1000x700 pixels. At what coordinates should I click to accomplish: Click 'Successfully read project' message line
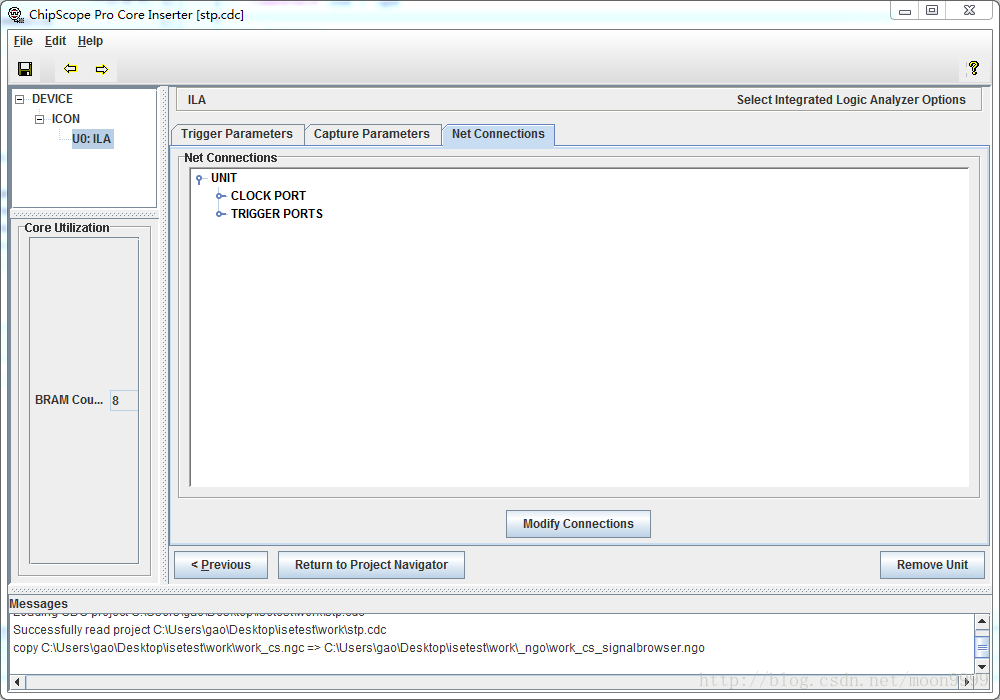200,630
